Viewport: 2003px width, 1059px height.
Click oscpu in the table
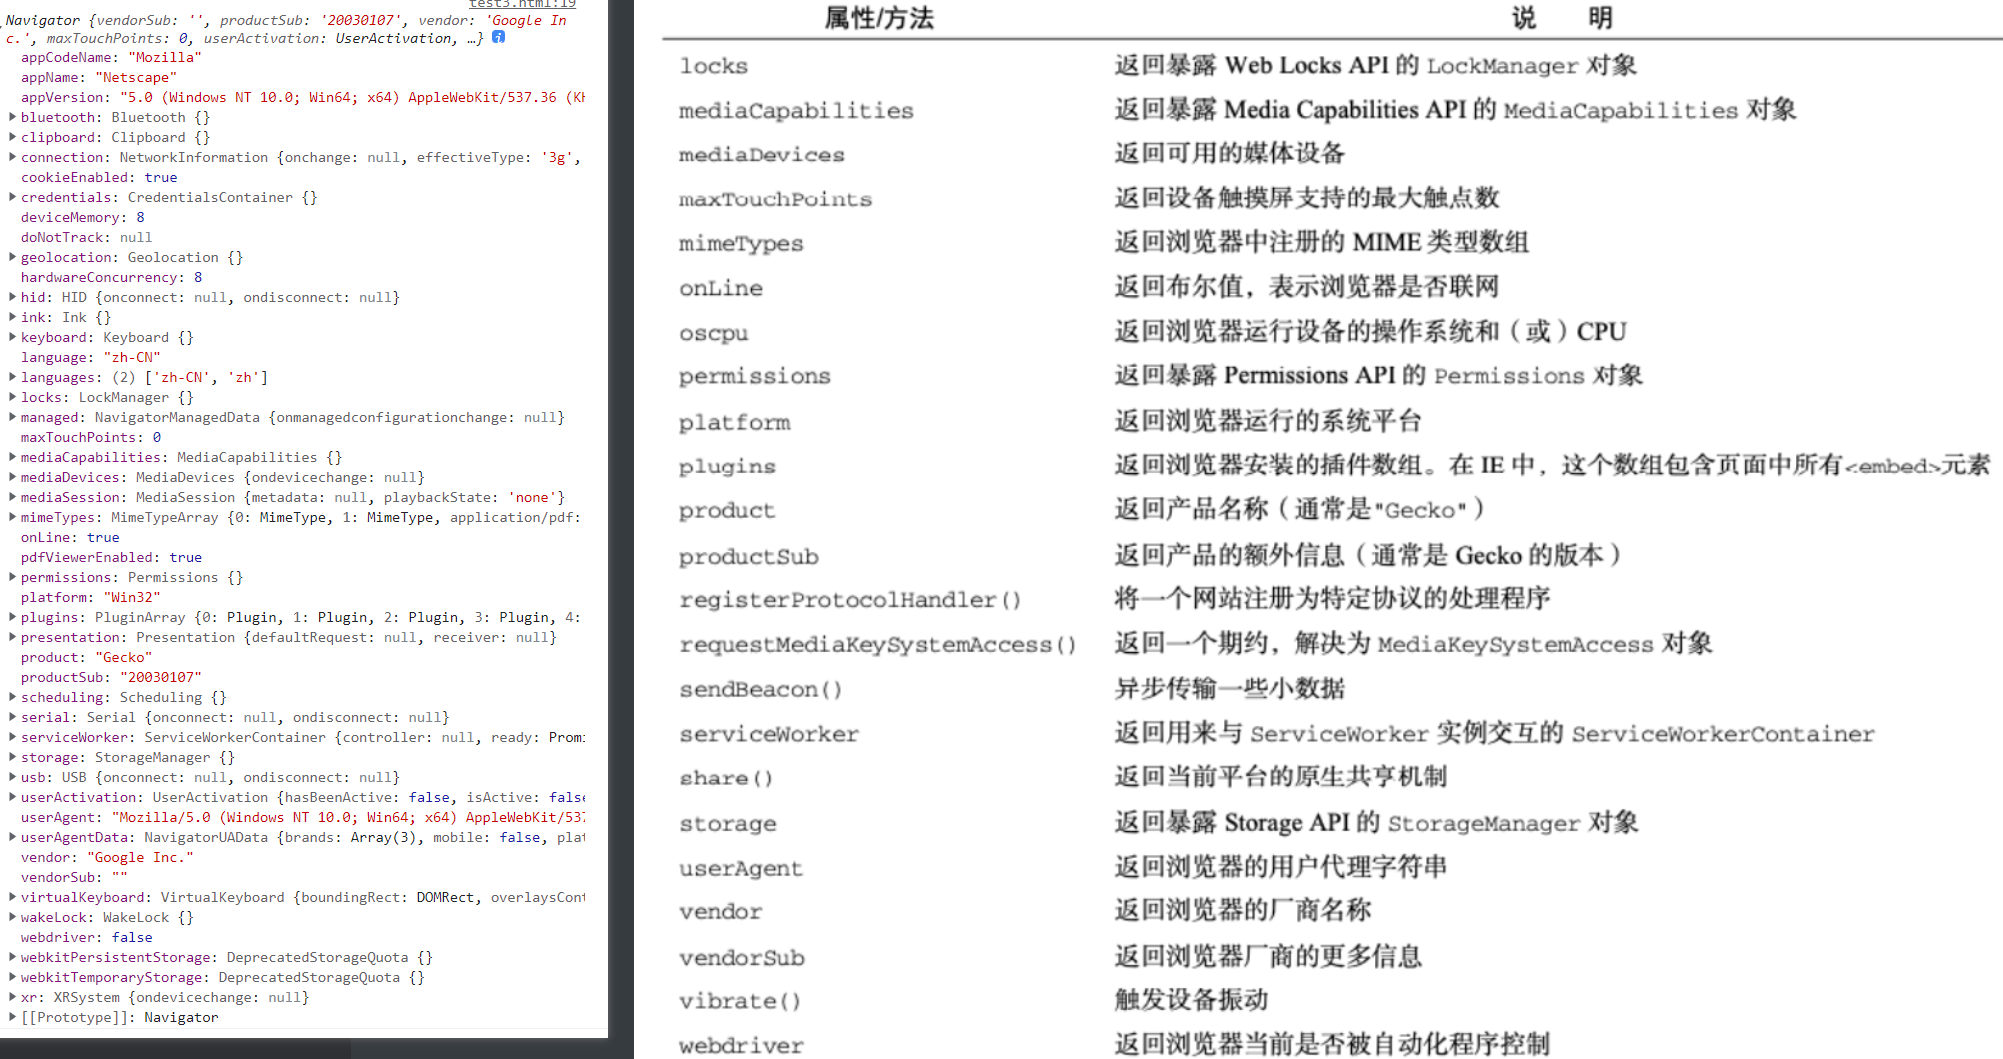714,333
